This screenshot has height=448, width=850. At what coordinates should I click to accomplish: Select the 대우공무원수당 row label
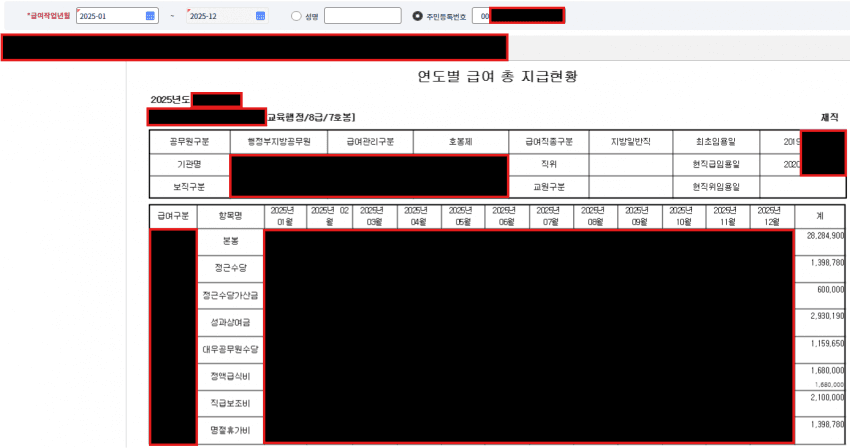230,350
